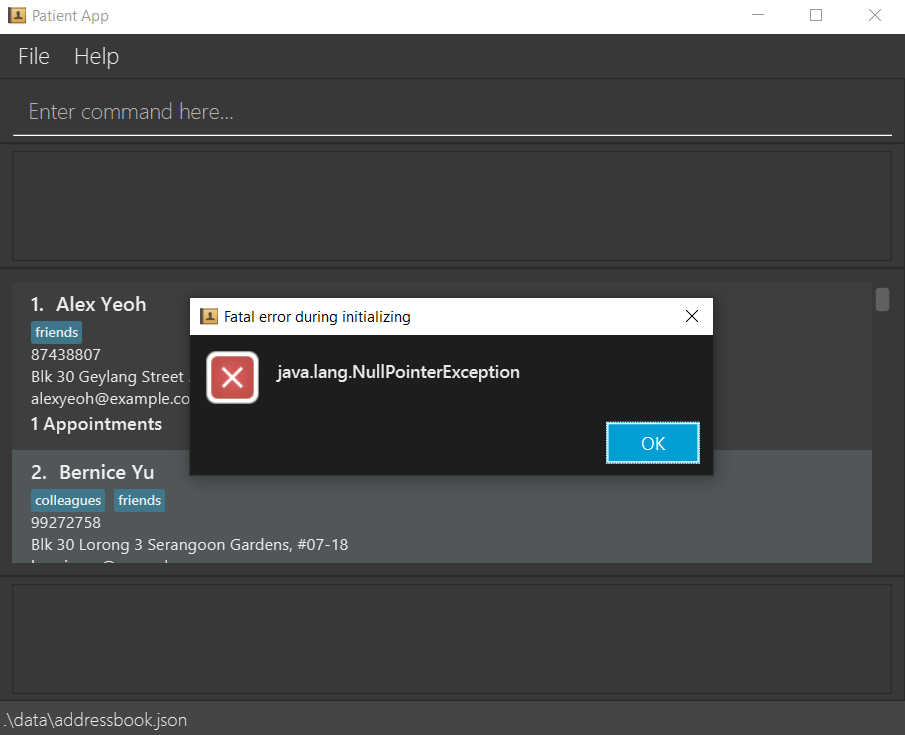Click phone number 87438807
Image resolution: width=905 pixels, height=735 pixels.
pyautogui.click(x=66, y=355)
